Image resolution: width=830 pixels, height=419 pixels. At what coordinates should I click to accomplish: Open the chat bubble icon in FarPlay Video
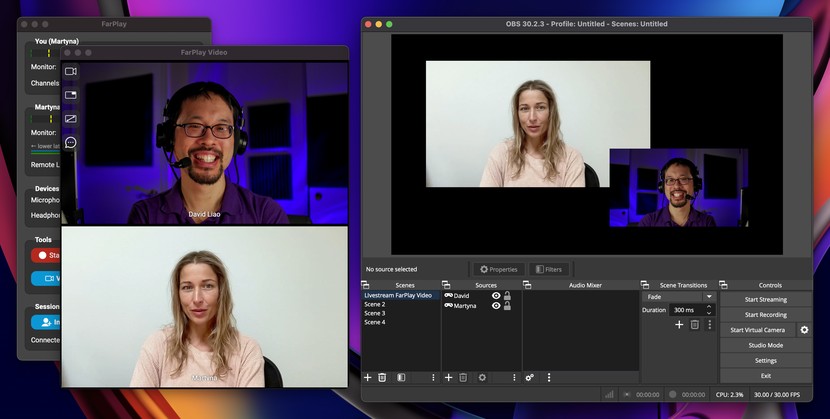71,142
